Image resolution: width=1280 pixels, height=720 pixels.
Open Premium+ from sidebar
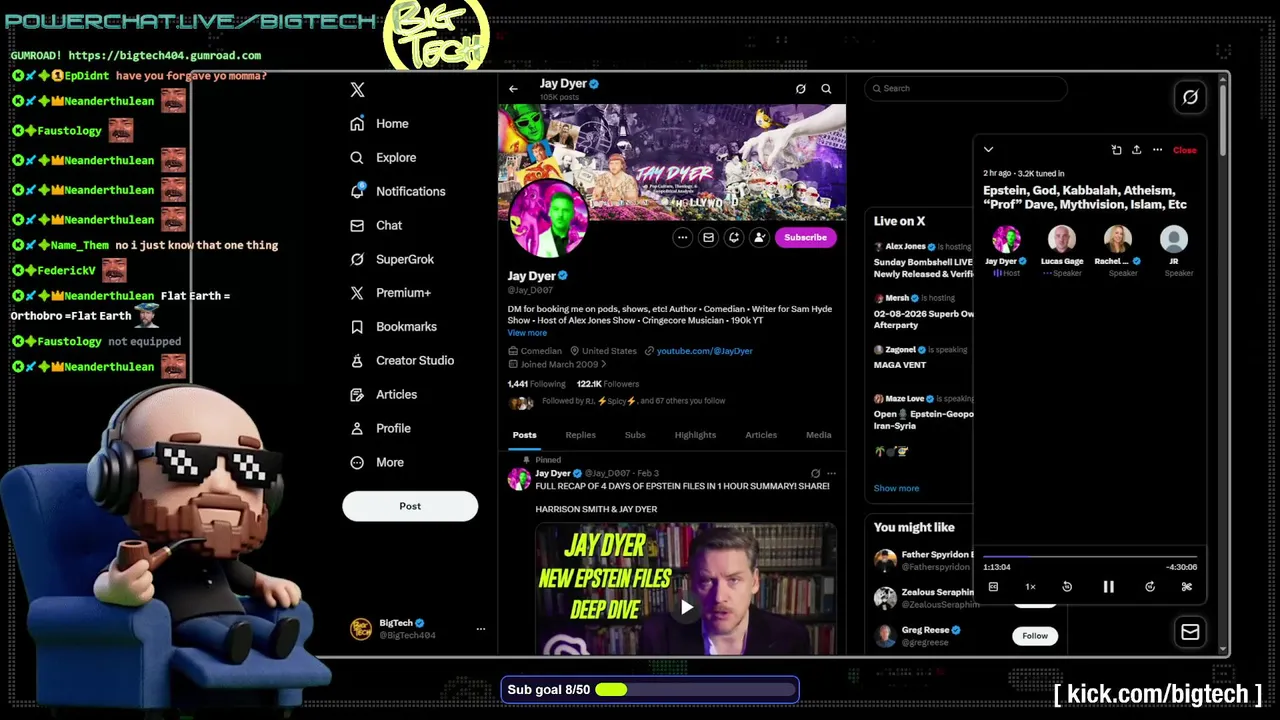tap(390, 293)
